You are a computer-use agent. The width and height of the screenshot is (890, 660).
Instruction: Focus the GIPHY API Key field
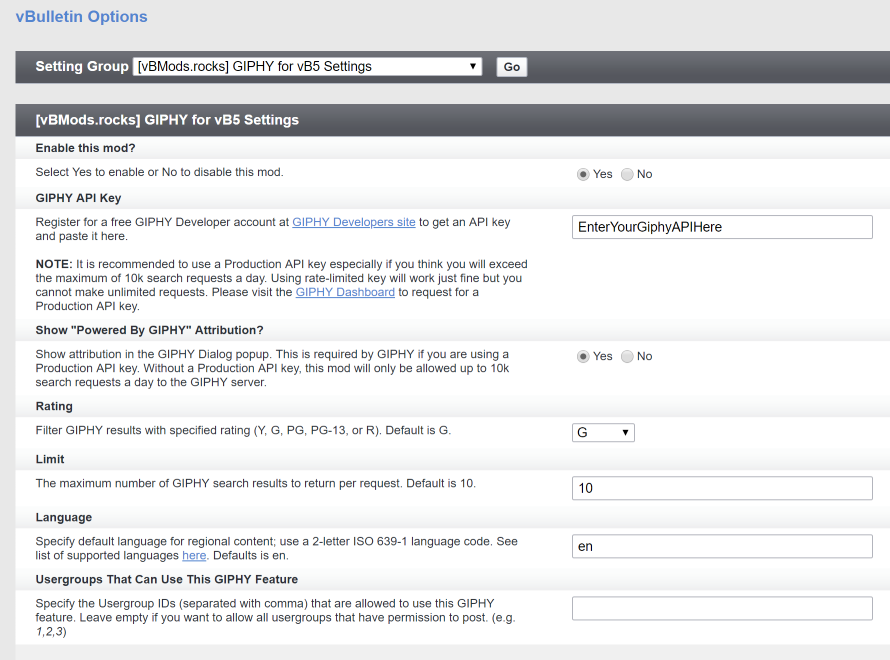click(722, 227)
